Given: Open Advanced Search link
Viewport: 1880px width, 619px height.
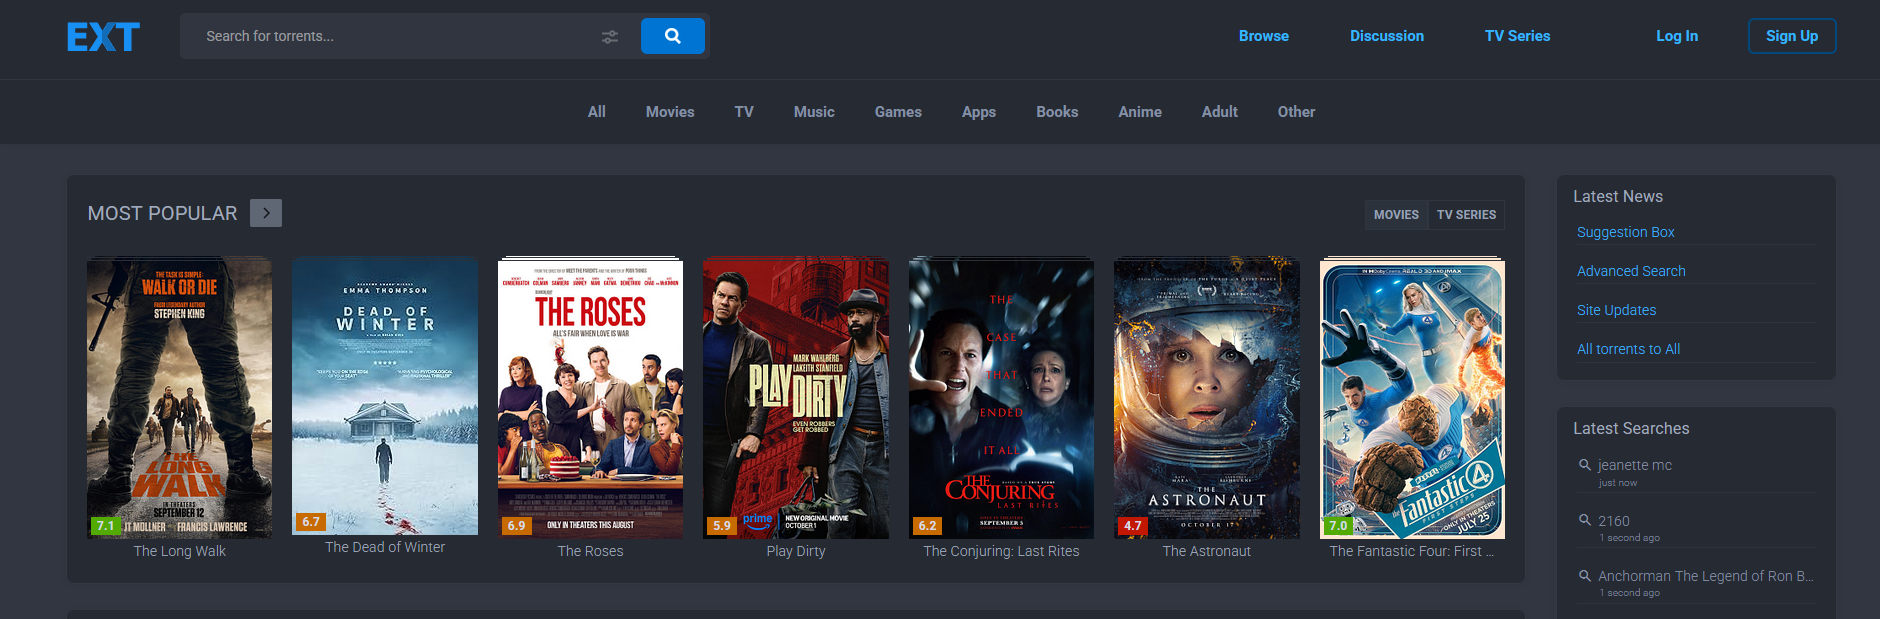Looking at the screenshot, I should point(1631,271).
